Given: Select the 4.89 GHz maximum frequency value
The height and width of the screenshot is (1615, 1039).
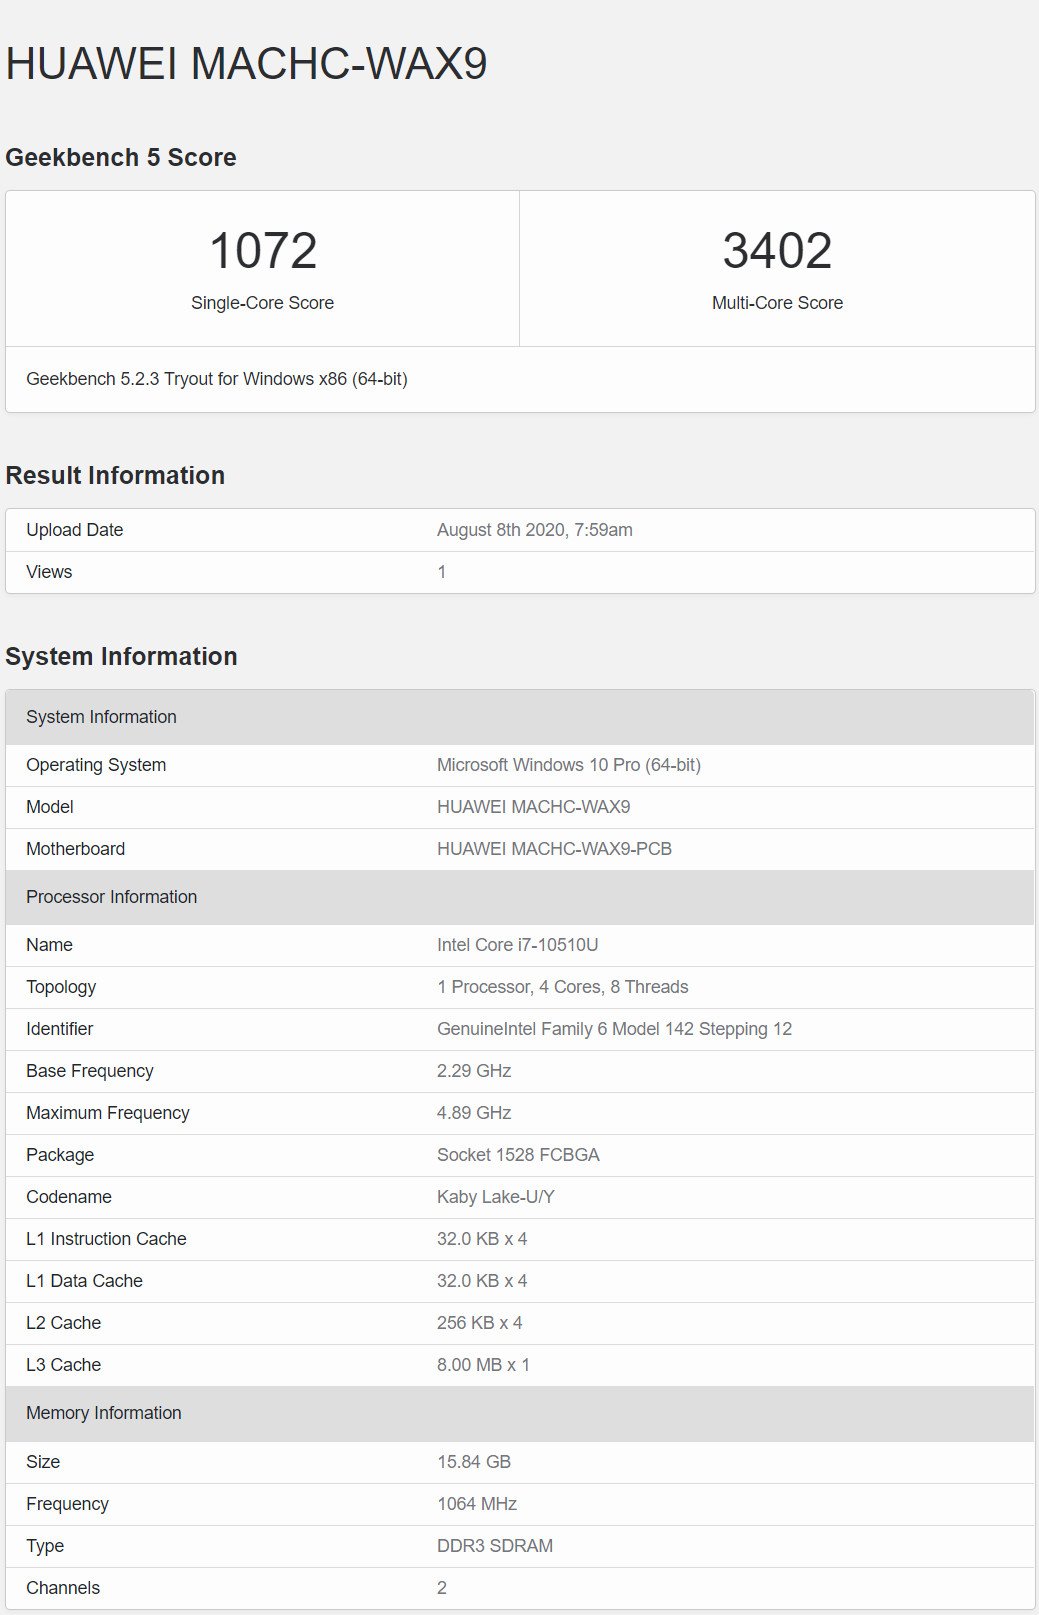Looking at the screenshot, I should coord(474,1113).
